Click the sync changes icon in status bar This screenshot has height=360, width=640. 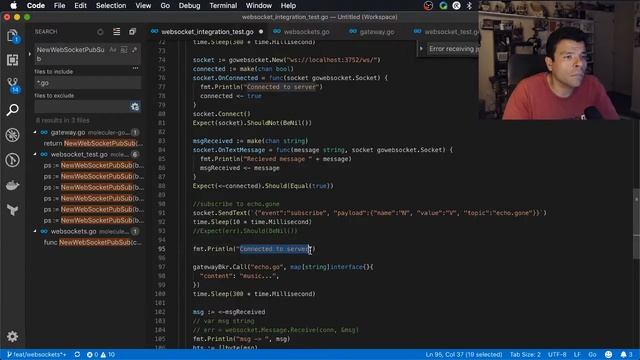77,354
